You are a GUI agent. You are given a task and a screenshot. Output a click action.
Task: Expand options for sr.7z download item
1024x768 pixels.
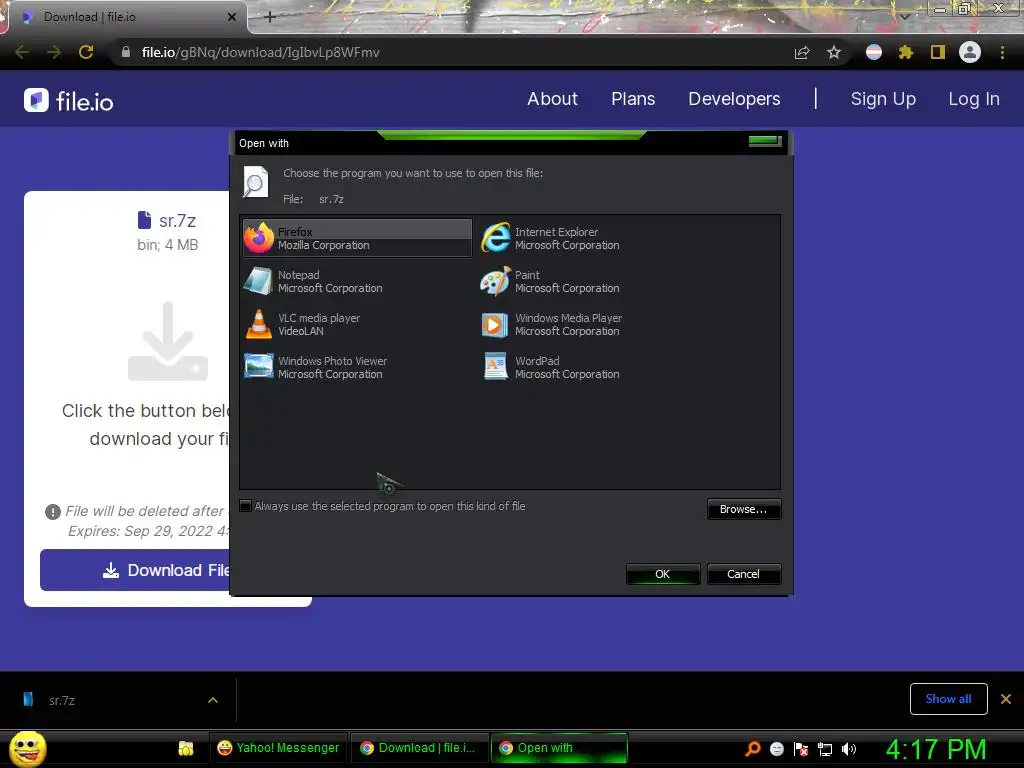(213, 700)
